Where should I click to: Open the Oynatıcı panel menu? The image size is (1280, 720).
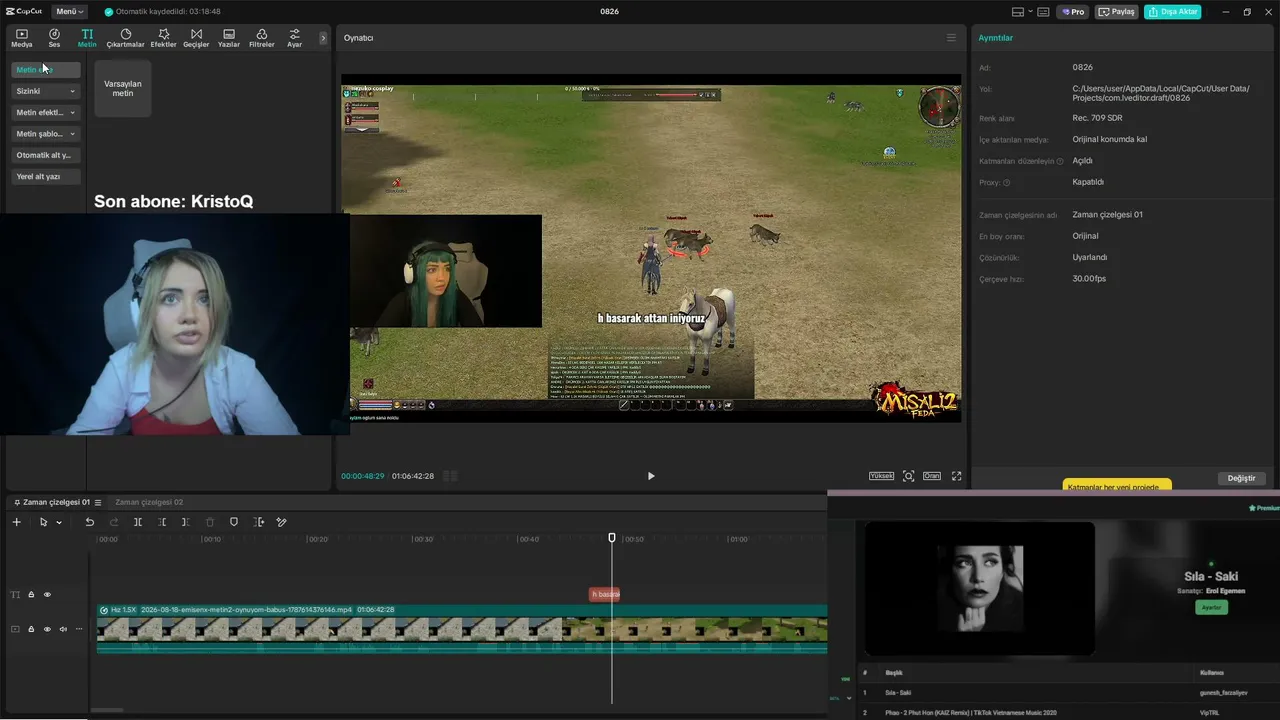click(951, 38)
